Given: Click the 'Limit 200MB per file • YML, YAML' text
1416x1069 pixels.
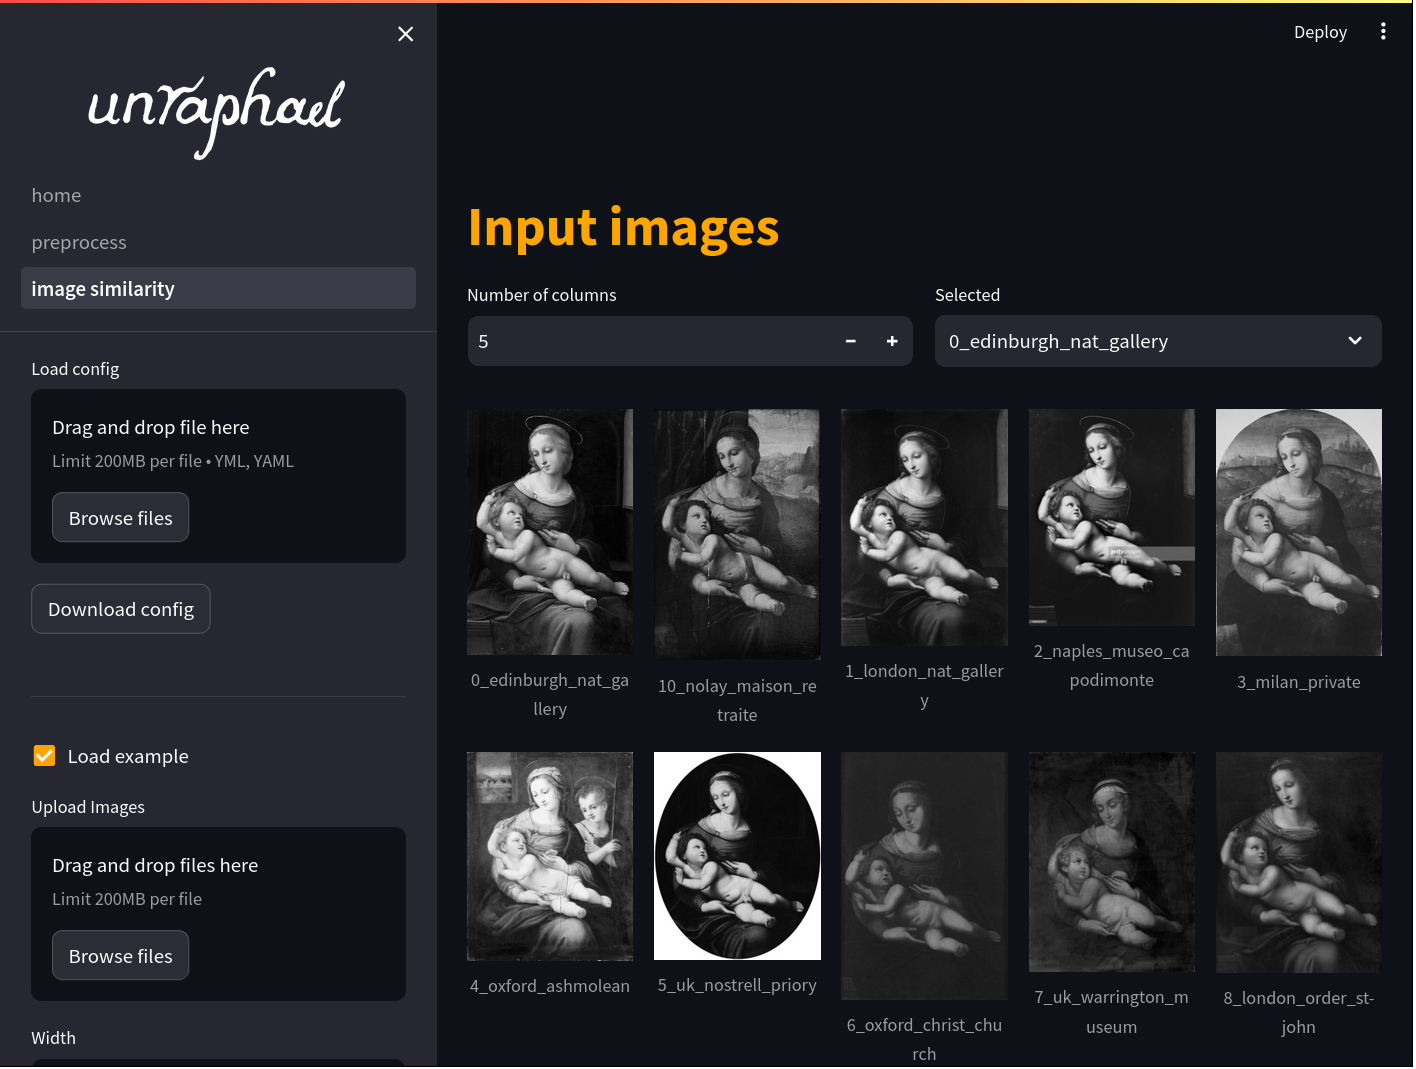Looking at the screenshot, I should [x=173, y=462].
